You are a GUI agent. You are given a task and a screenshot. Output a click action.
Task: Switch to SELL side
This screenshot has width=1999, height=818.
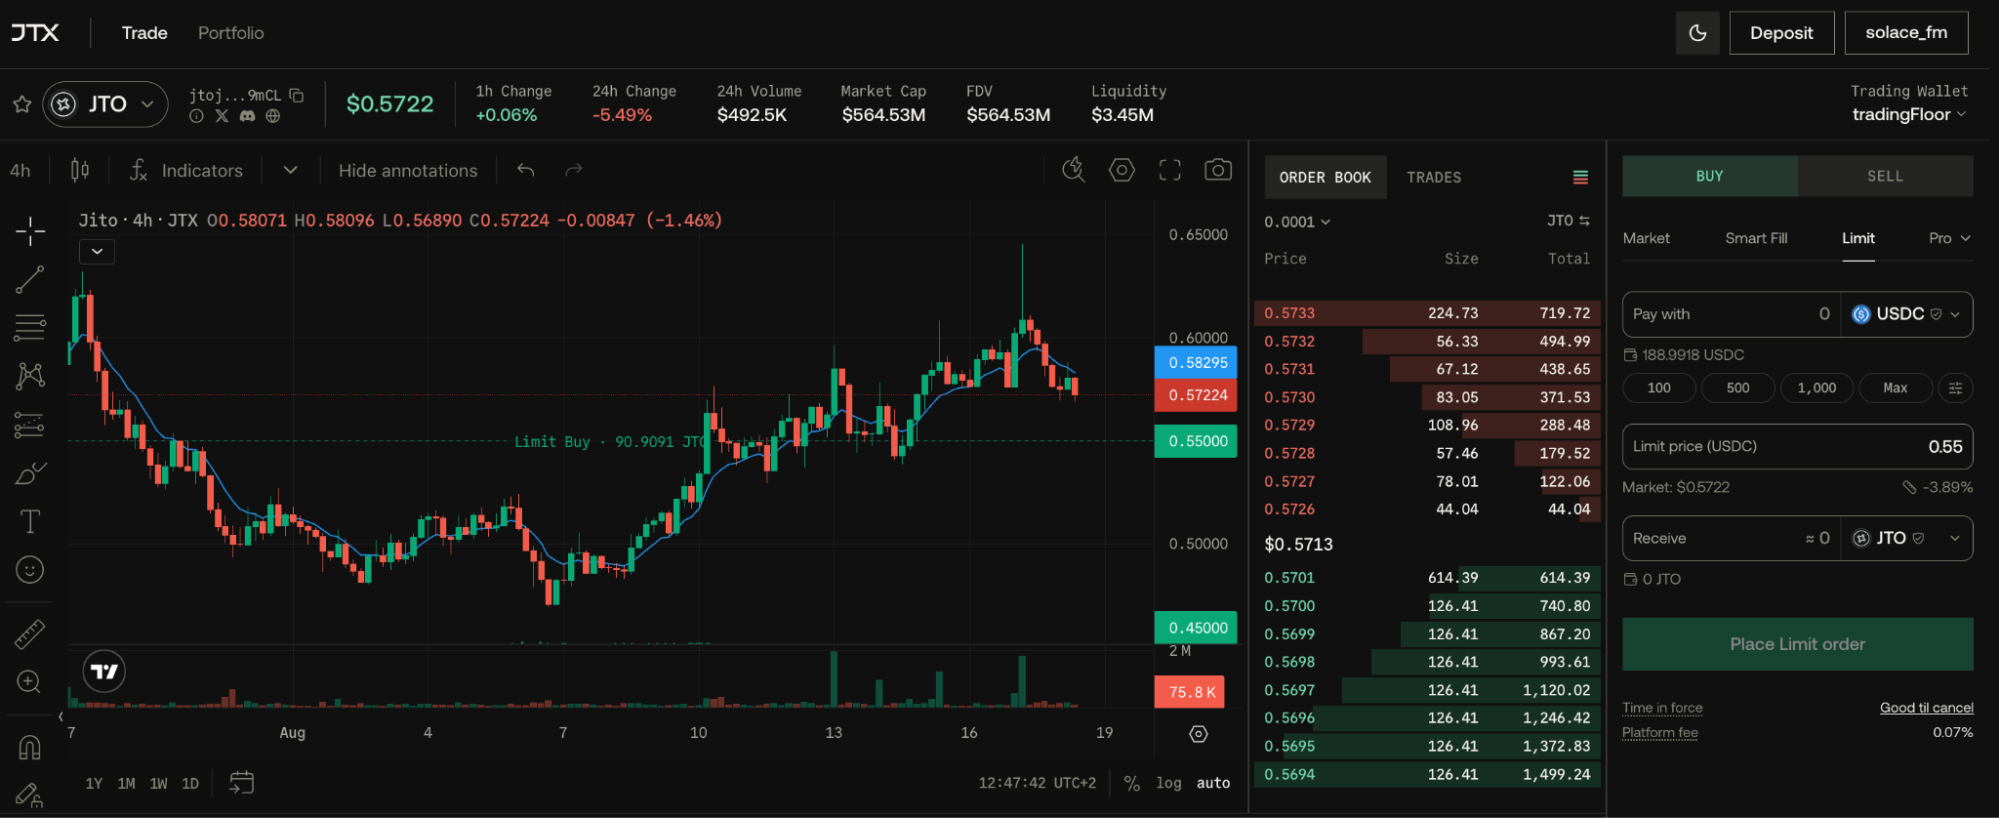pos(1886,176)
